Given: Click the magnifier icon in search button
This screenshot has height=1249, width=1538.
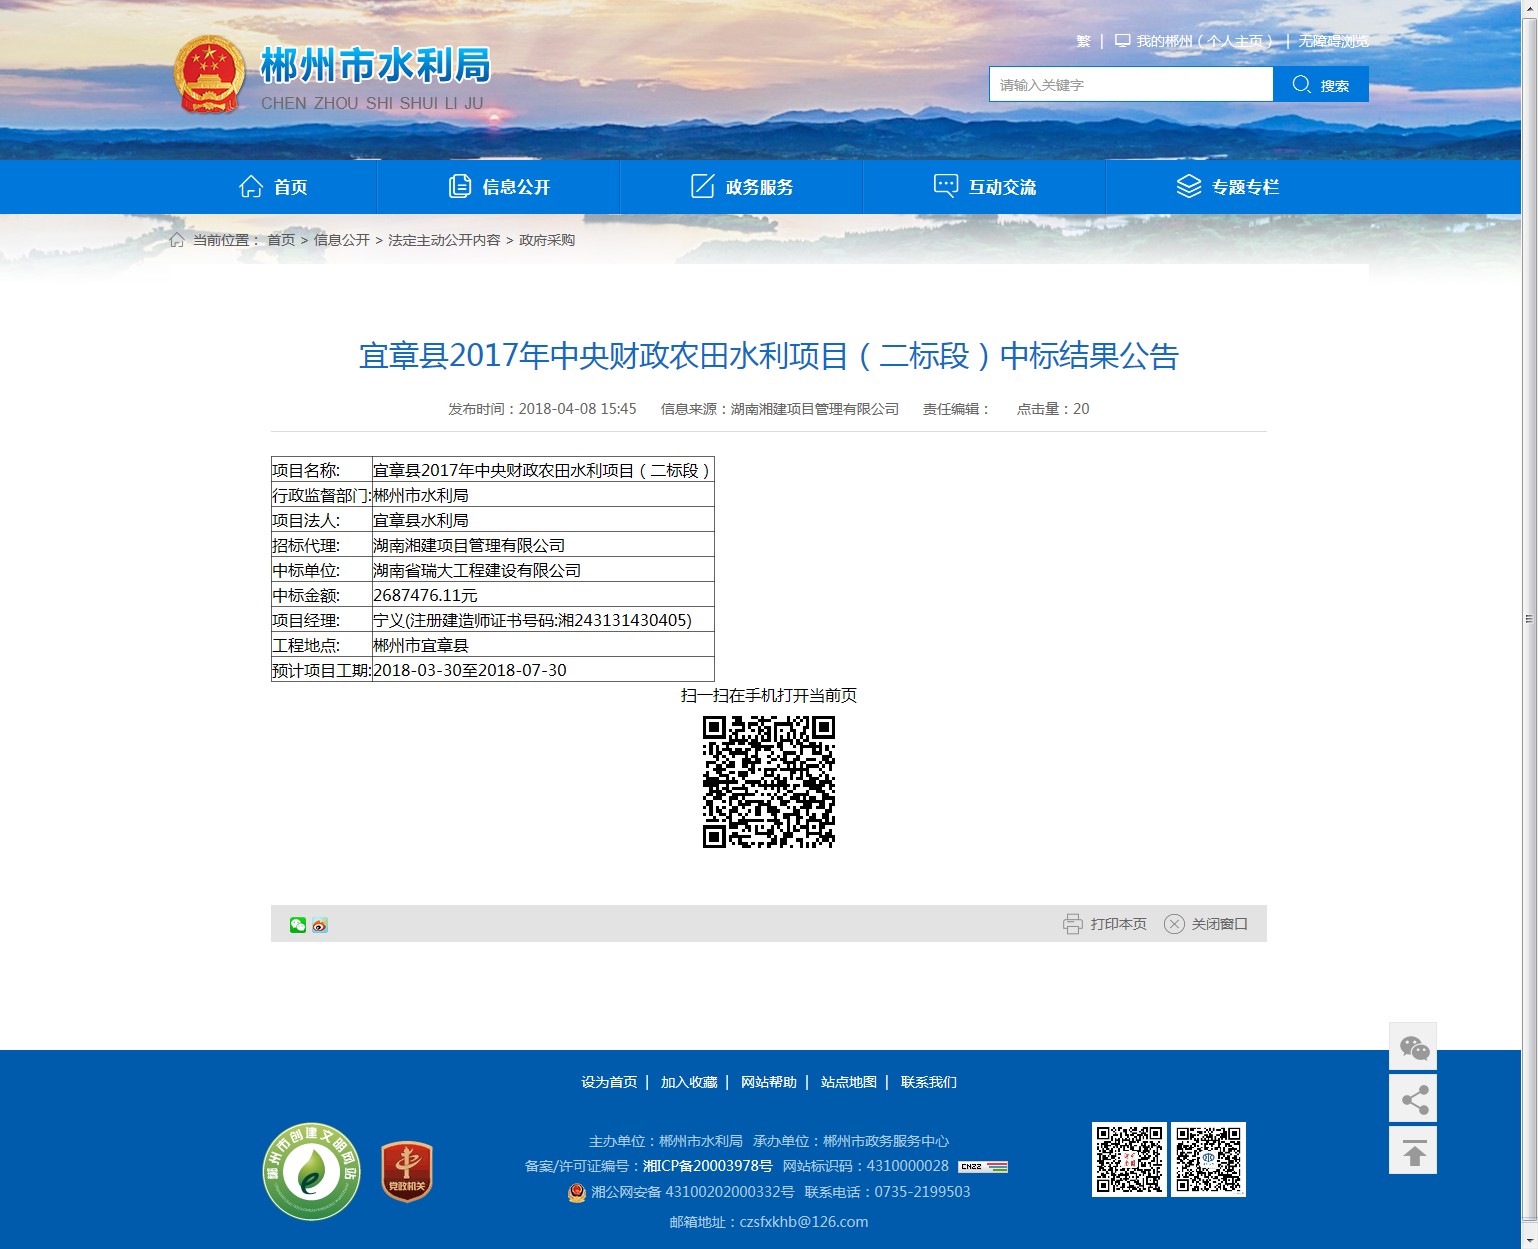Looking at the screenshot, I should (1301, 84).
